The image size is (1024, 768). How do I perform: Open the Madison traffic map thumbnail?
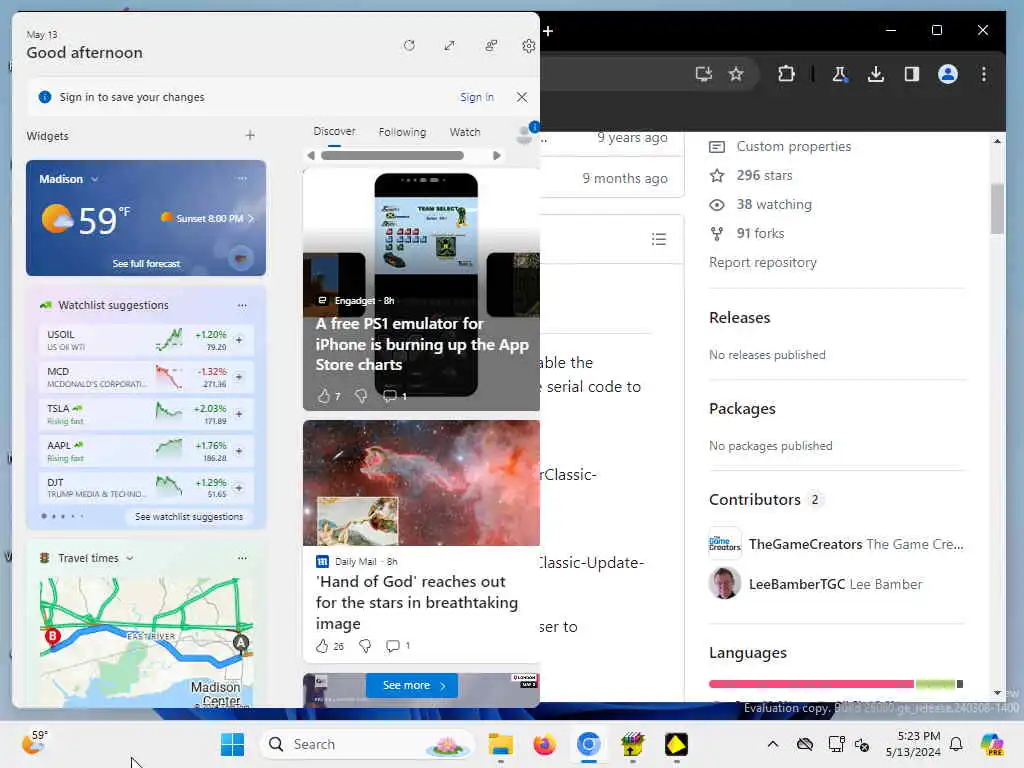point(146,643)
